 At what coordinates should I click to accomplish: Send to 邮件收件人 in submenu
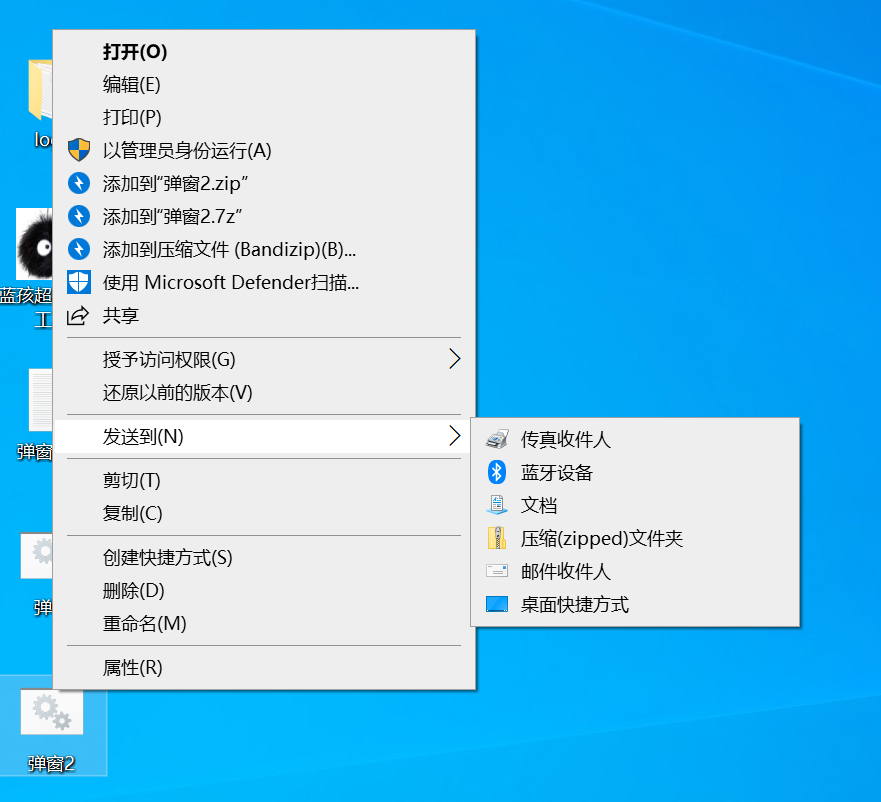635,571
